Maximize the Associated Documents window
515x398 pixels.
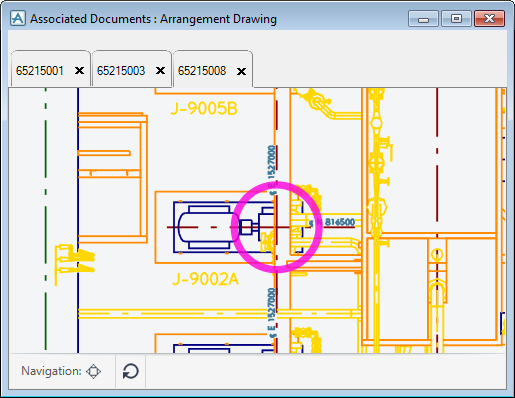coord(456,19)
